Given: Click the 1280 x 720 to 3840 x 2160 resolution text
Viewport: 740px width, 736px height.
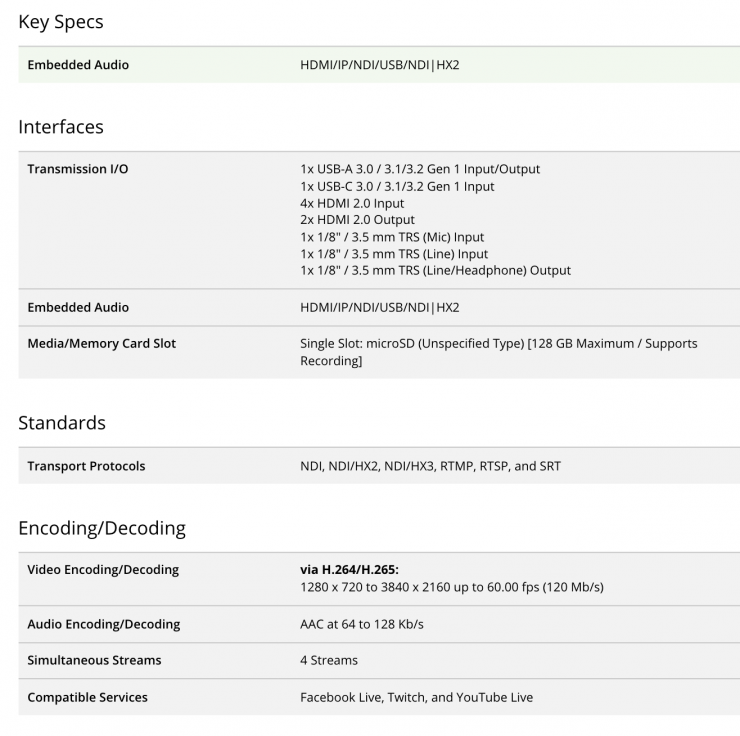Looking at the screenshot, I should click(x=452, y=587).
